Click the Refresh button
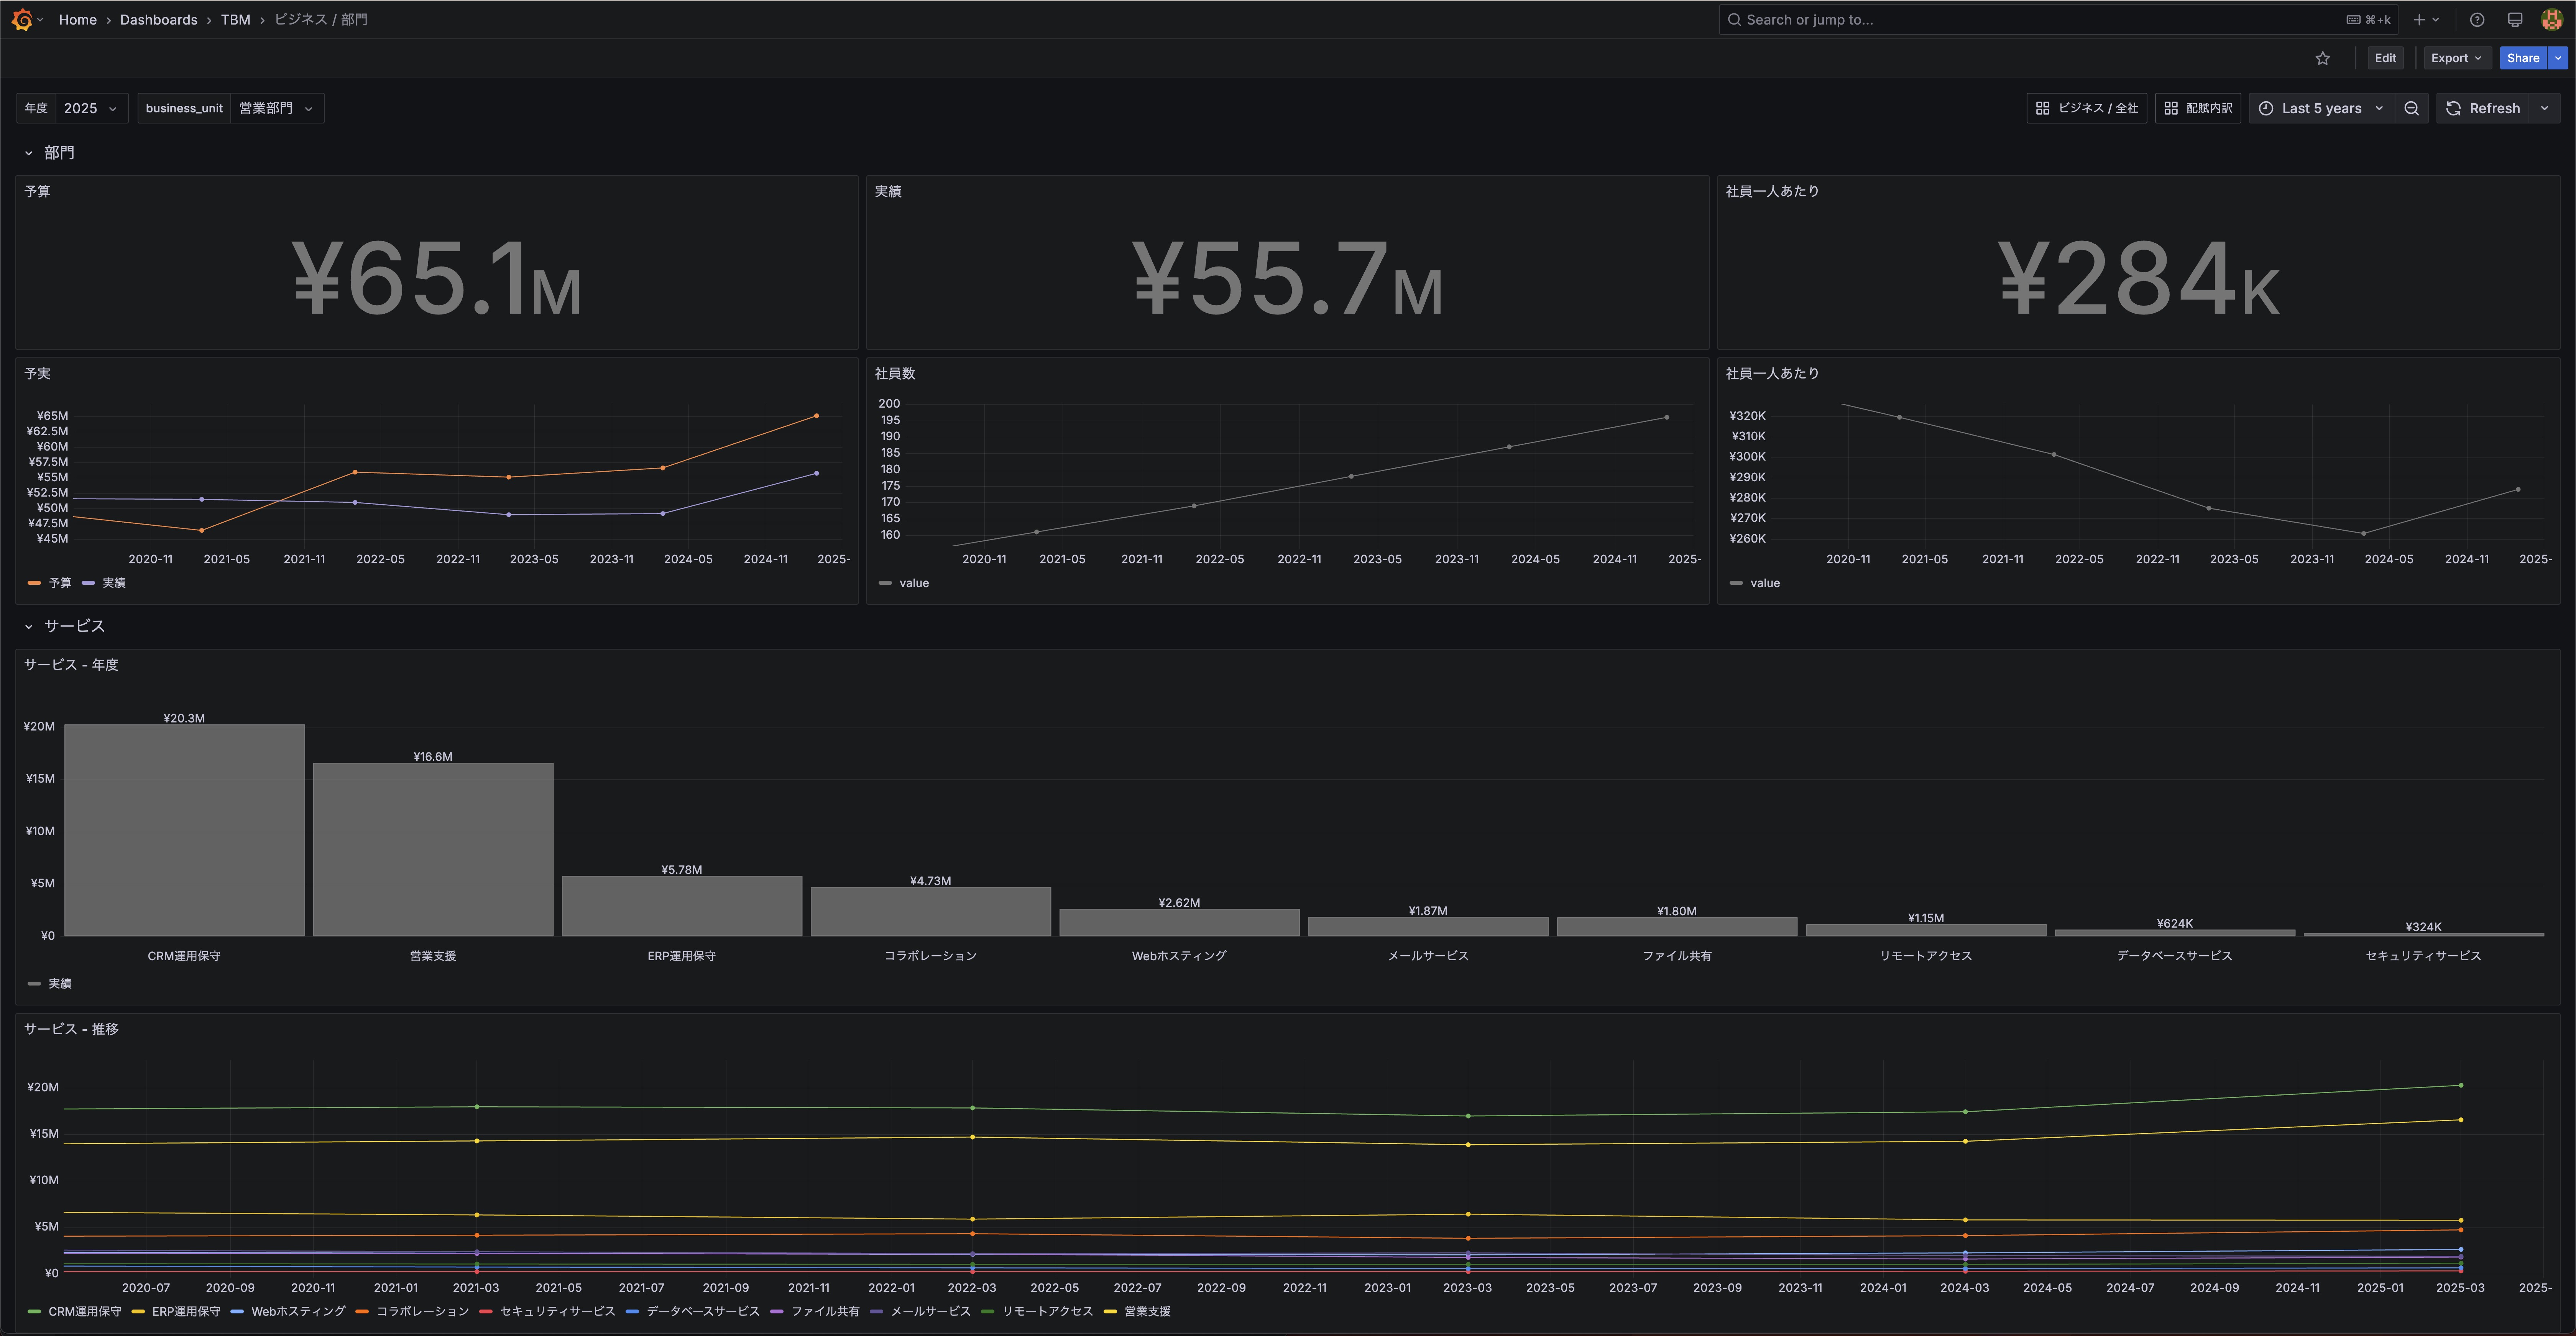2576x1336 pixels. 2483,108
